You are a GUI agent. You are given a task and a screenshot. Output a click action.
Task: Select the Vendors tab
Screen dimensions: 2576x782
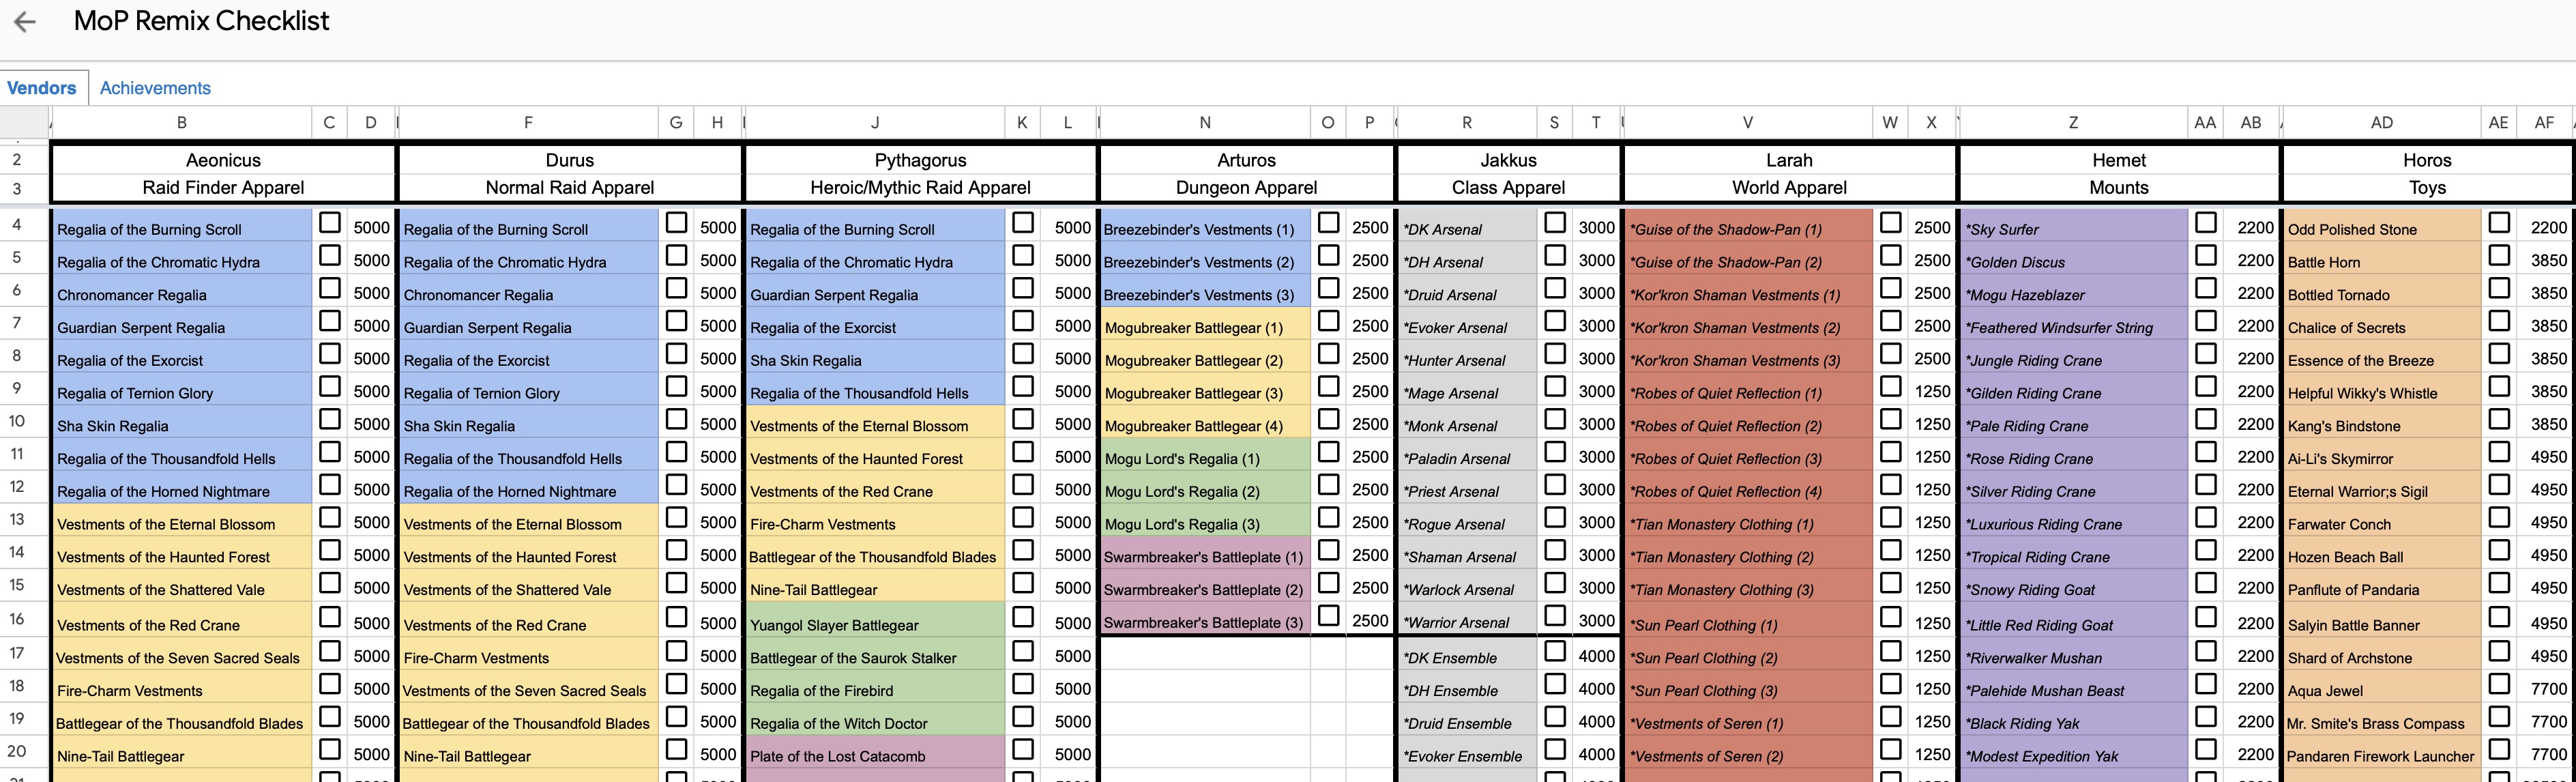[41, 88]
